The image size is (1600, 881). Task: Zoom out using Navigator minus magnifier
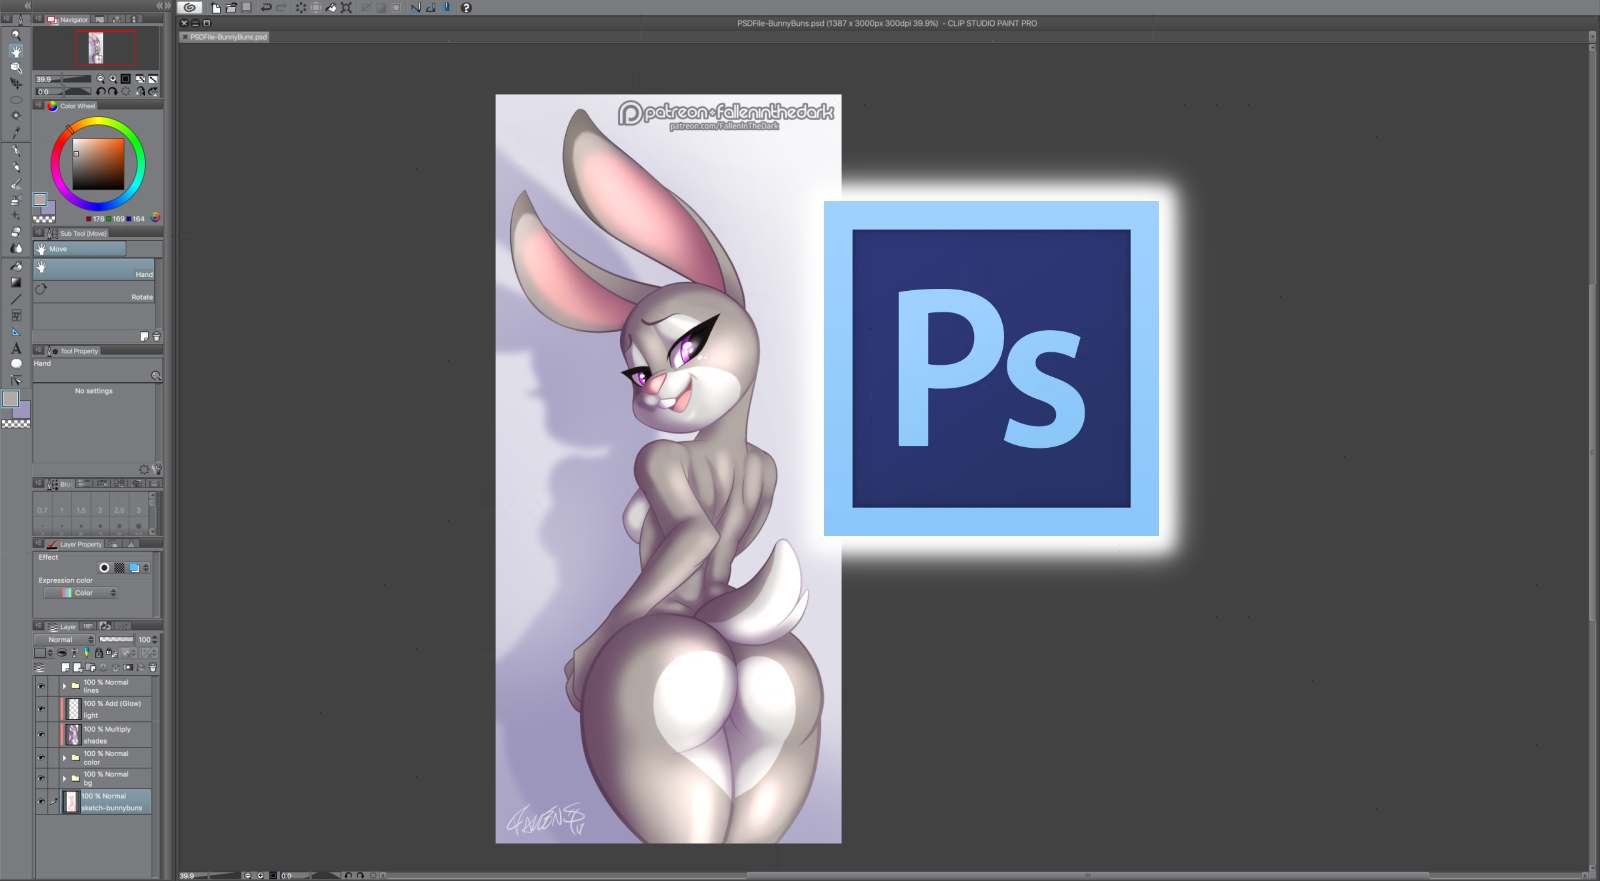tap(100, 79)
